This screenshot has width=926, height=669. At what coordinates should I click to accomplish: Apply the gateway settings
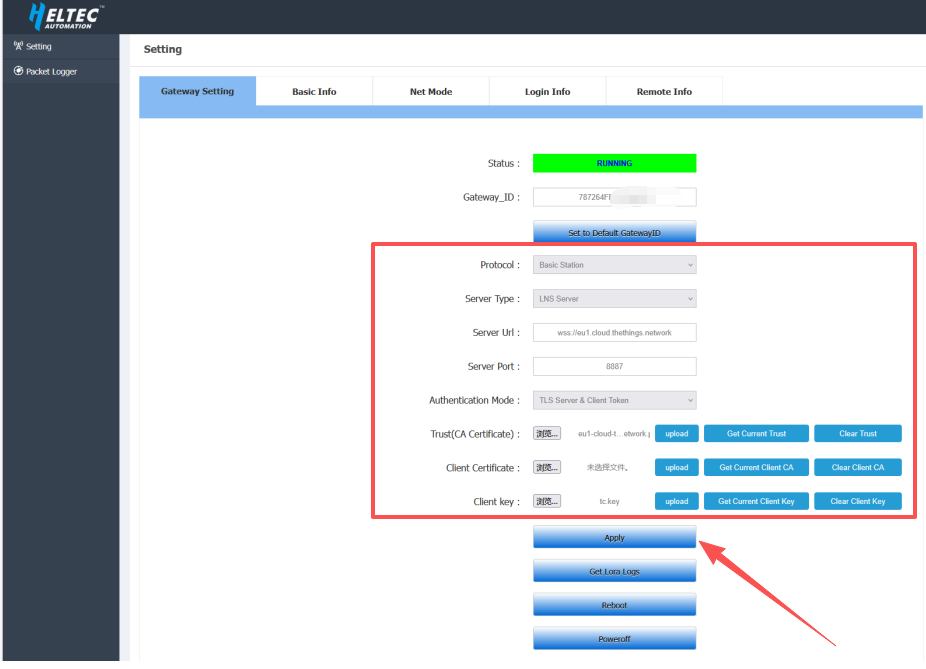pos(614,538)
